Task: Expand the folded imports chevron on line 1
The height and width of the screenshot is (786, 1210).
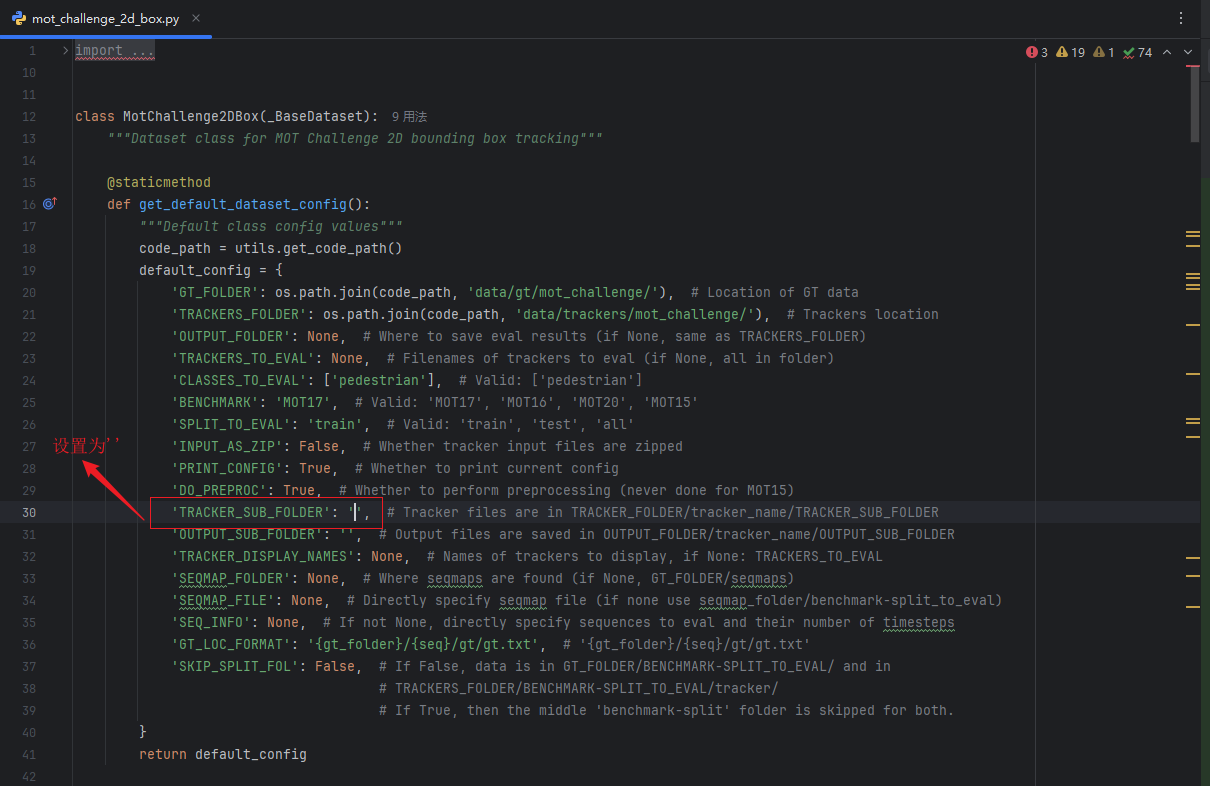Action: [65, 50]
